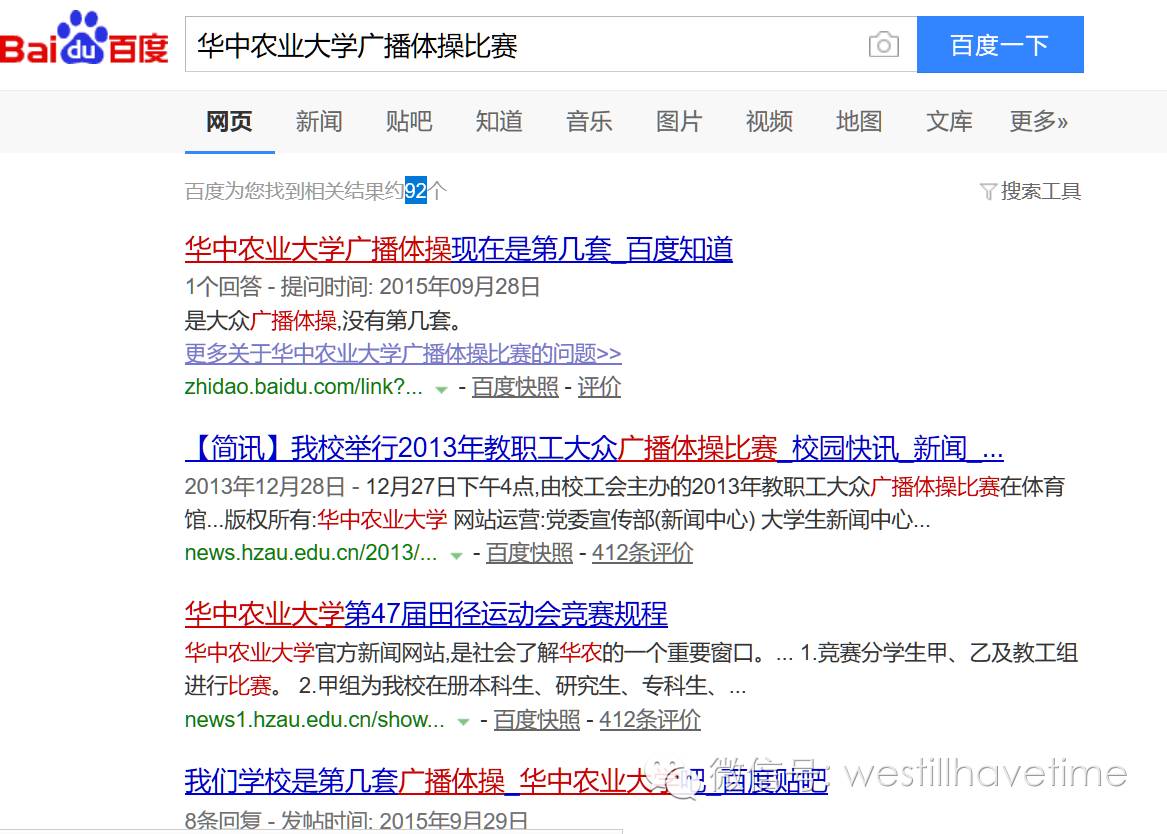Click text 8条回复 - 发帖时间: 2015年9月29日
Screen dimensions: 1167x834
357,821
